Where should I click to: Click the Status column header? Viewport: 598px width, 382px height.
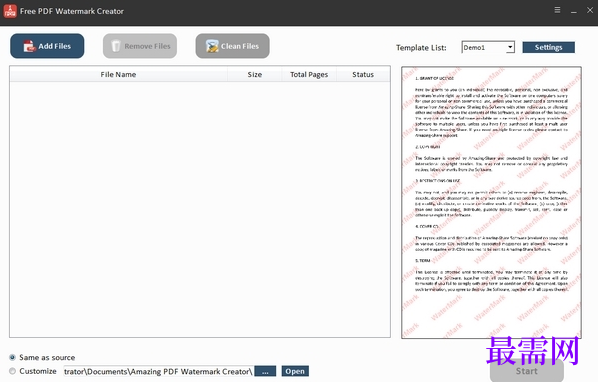[363, 74]
